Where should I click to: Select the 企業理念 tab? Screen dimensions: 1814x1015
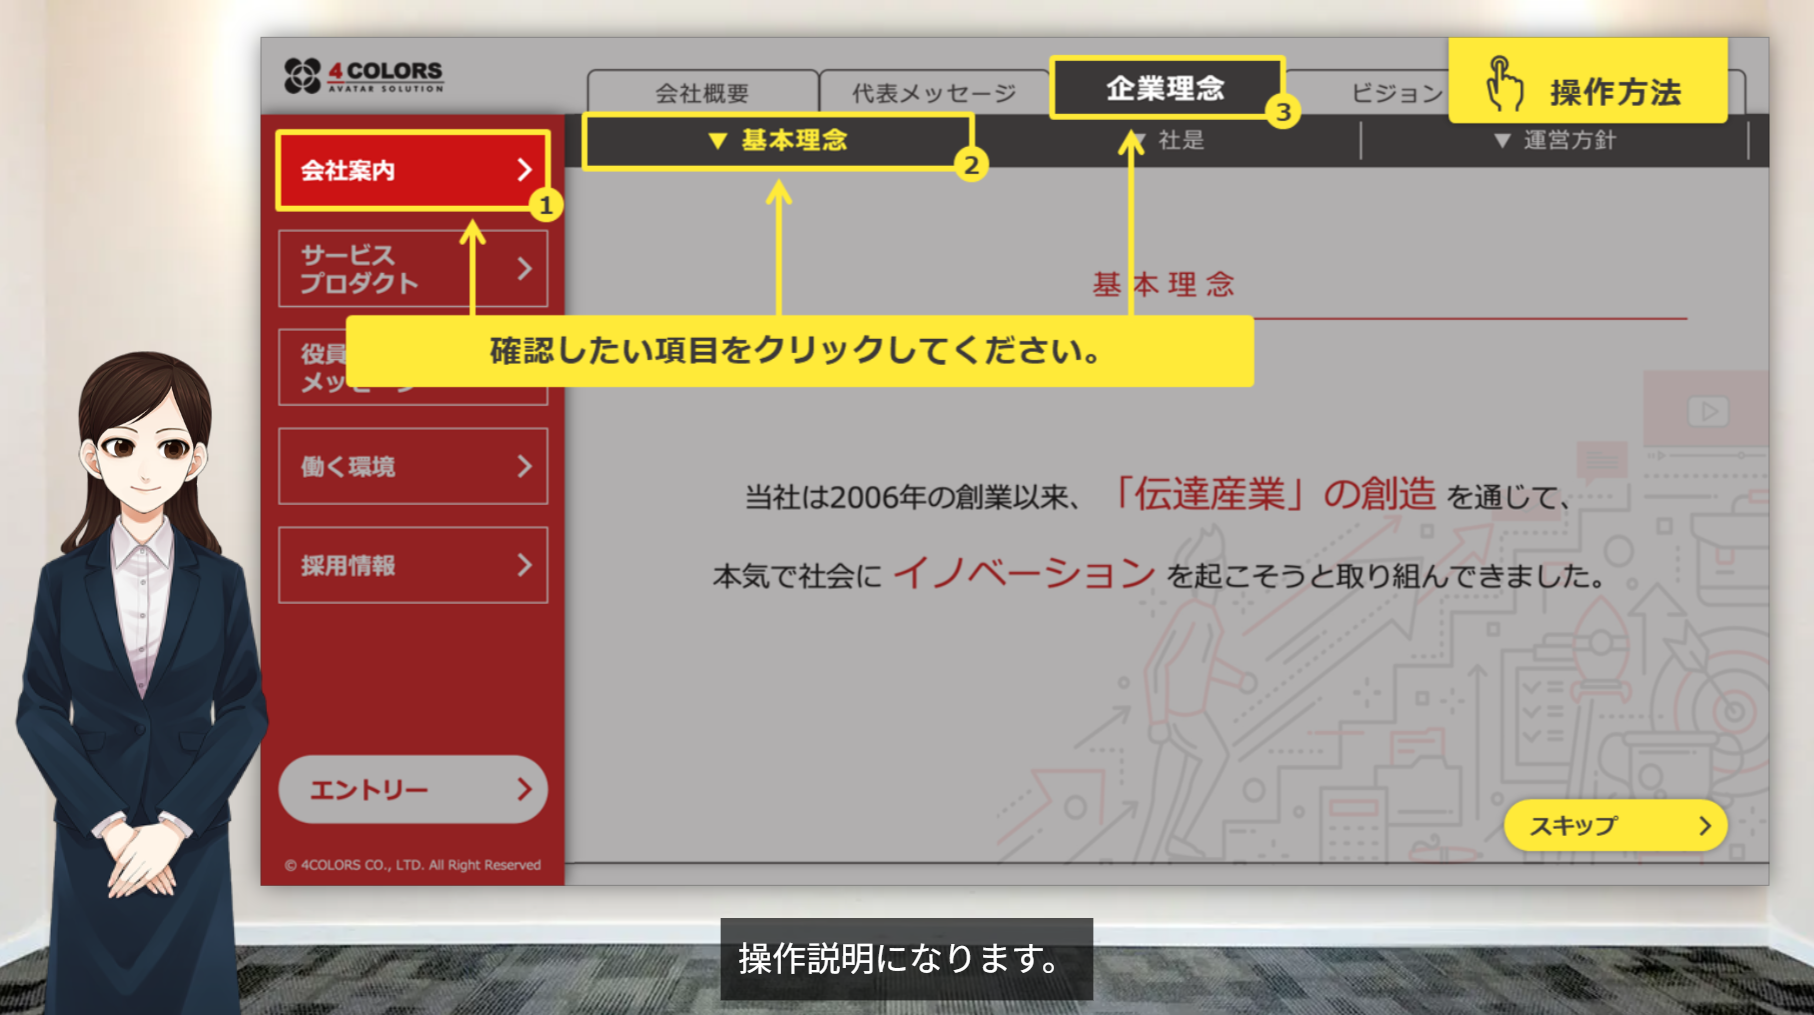pos(1165,88)
